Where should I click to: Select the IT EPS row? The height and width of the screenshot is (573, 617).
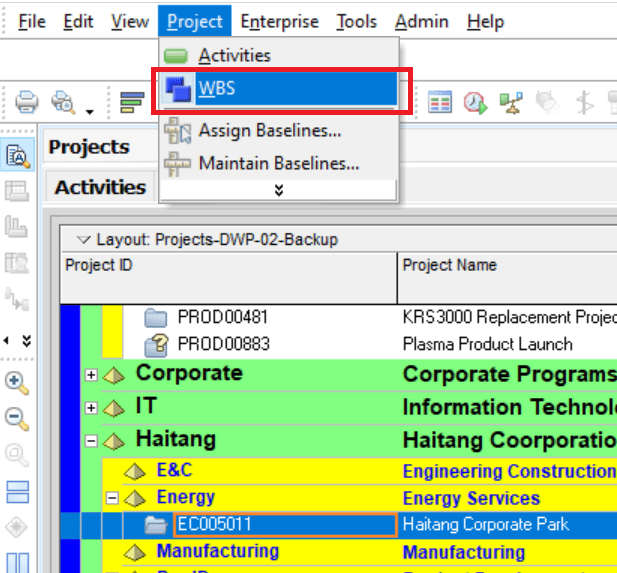tap(349, 407)
